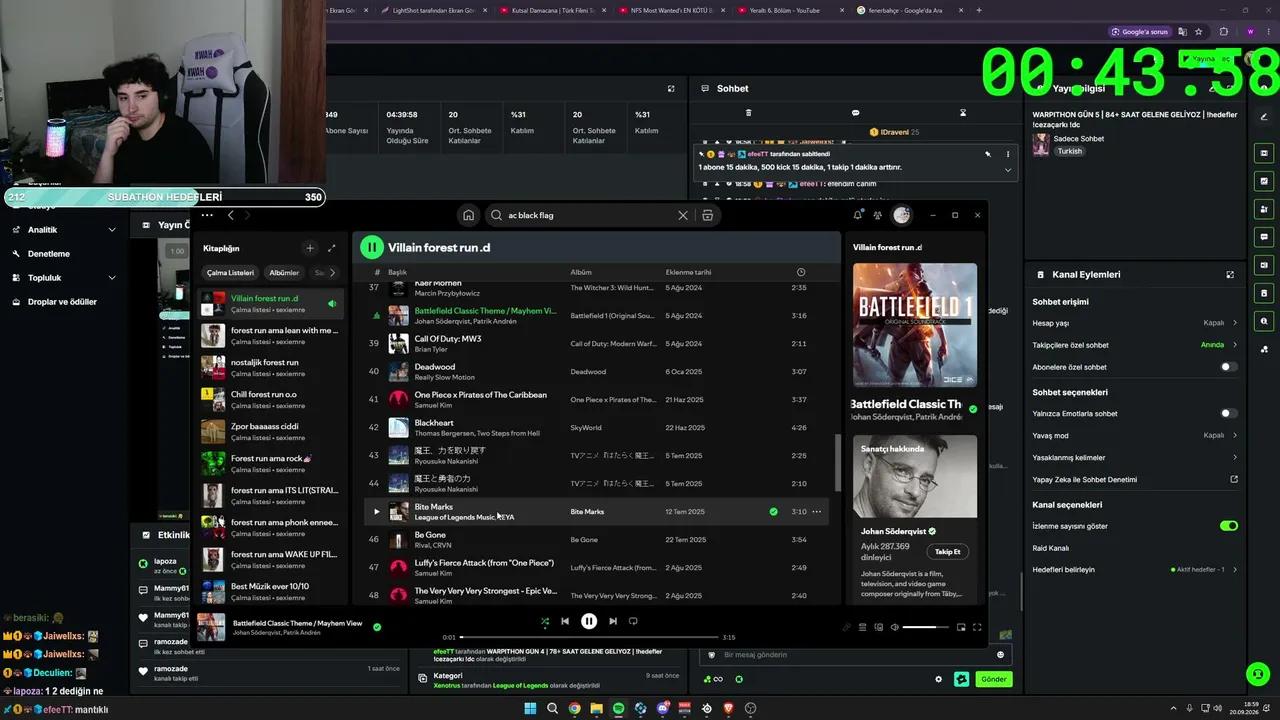Image resolution: width=1280 pixels, height=720 pixels.
Task: Follow Johan Söderqvist with Takip Et
Action: [947, 552]
